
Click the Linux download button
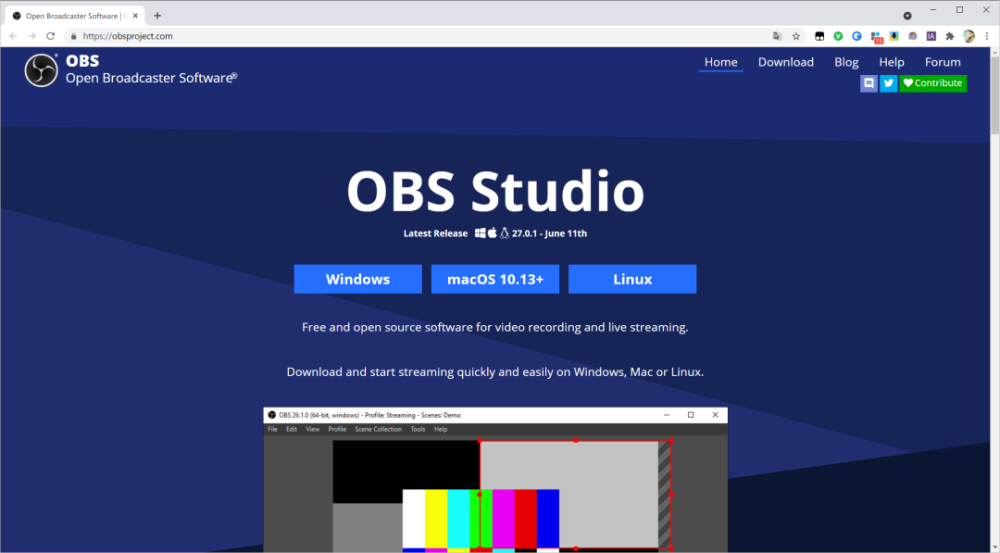633,279
